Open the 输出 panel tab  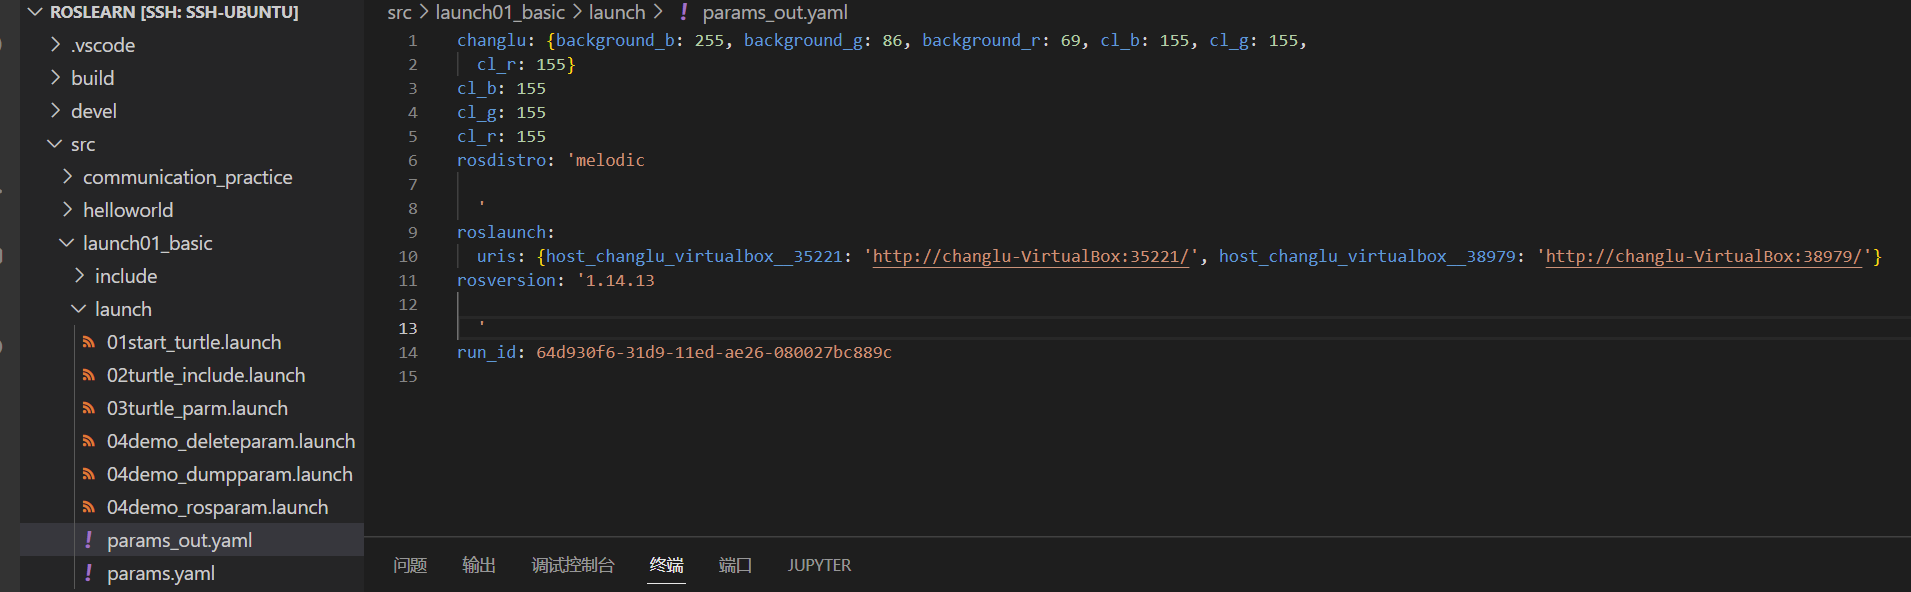(x=479, y=566)
